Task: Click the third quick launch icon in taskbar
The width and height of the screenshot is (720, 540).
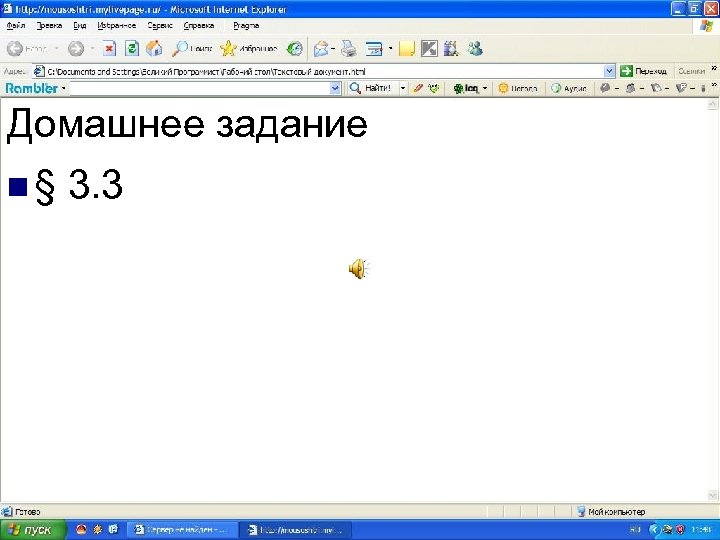Action: [x=113, y=529]
